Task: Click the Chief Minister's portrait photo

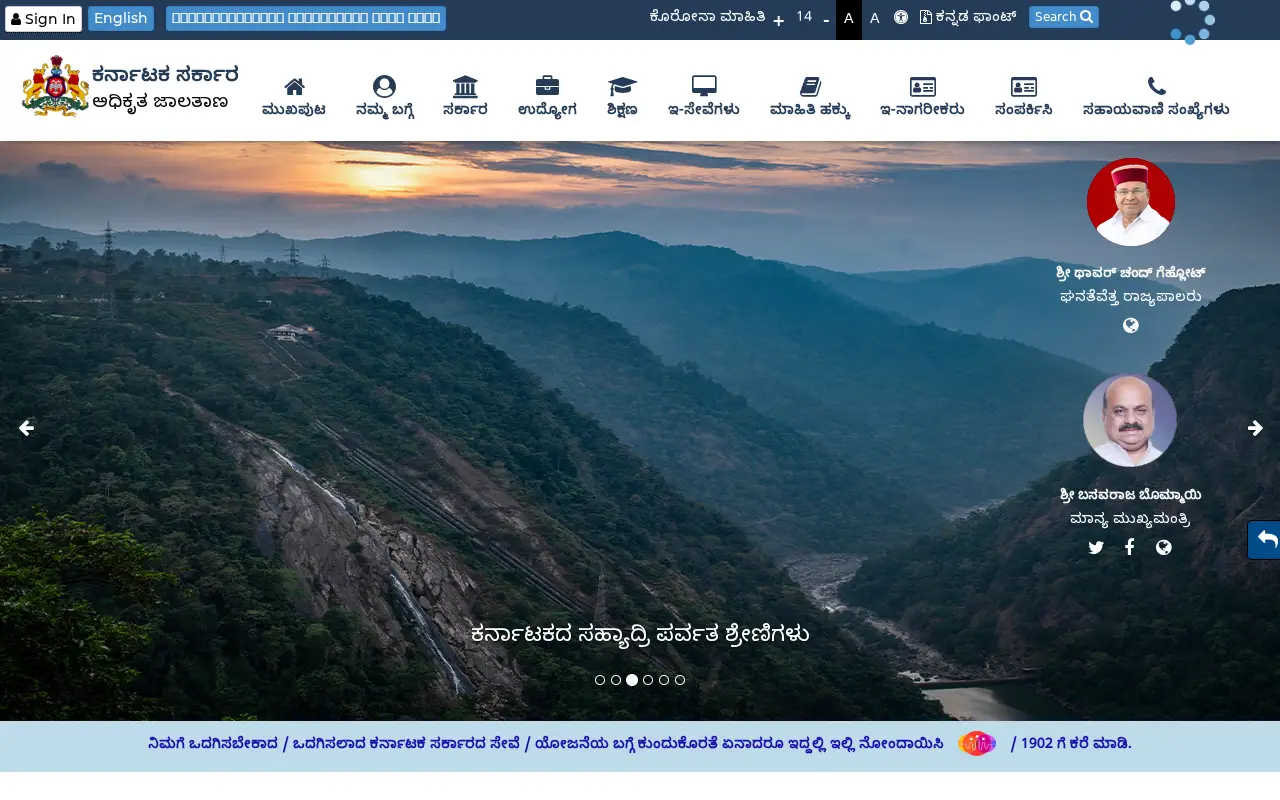Action: [1130, 420]
